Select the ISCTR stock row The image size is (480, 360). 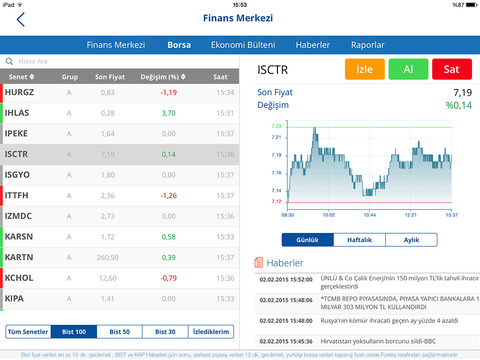[x=120, y=154]
